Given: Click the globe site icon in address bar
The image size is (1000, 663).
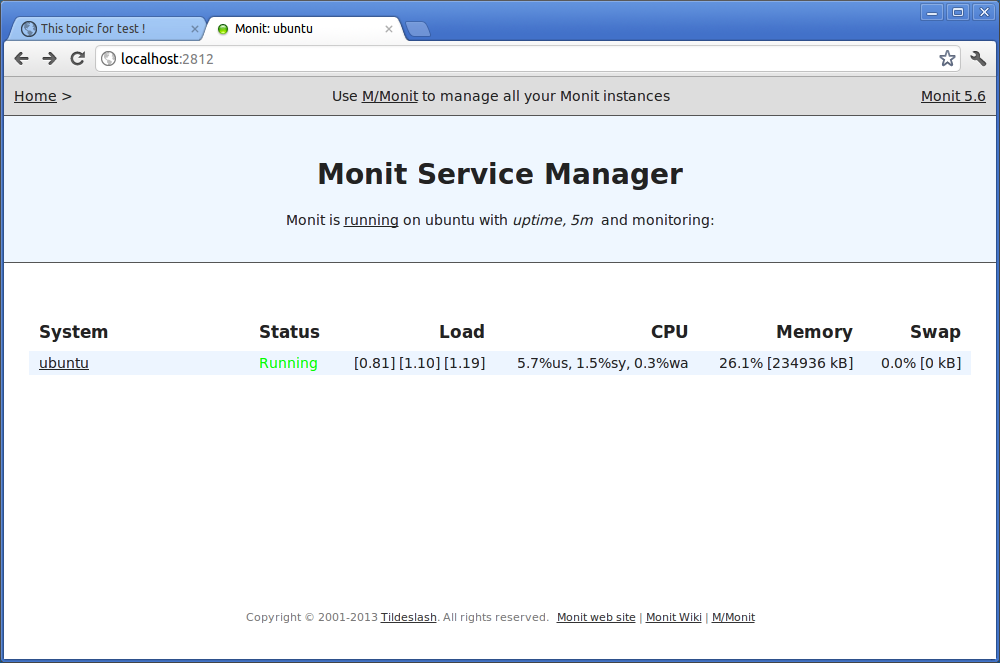Looking at the screenshot, I should (x=109, y=59).
